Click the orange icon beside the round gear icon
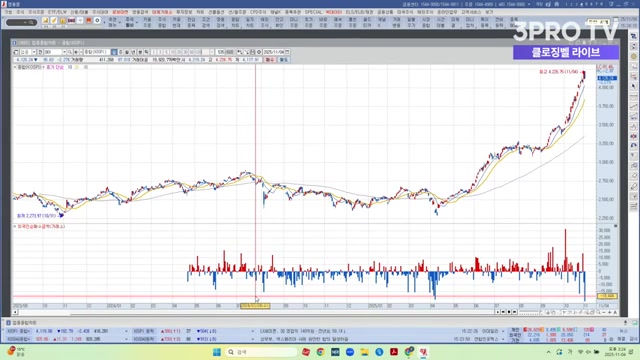 pos(89,20)
